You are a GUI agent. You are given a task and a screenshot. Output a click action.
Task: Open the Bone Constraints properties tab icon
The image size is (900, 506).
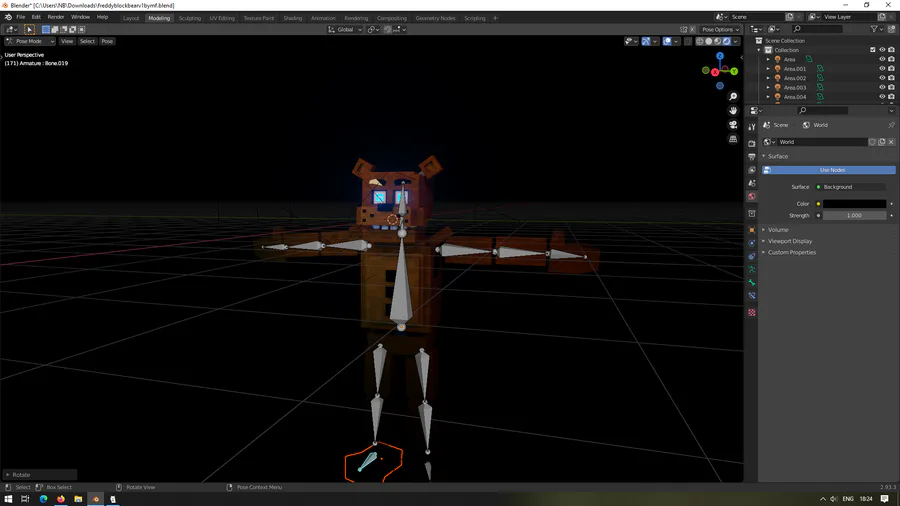(752, 296)
